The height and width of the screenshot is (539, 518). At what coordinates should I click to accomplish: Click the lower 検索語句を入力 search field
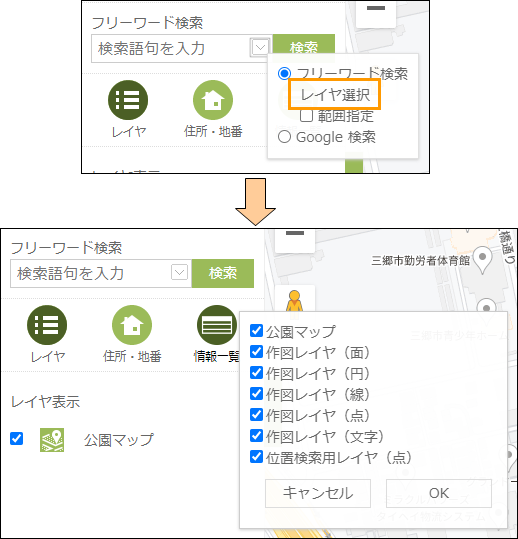[90, 273]
